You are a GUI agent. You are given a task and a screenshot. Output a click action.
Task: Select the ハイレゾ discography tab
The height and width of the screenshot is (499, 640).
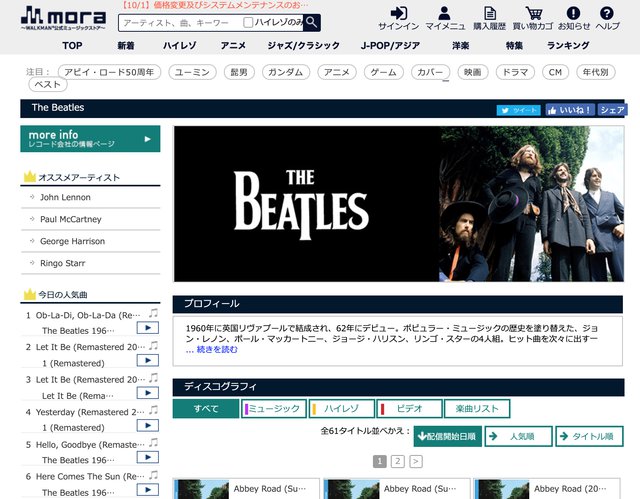coord(340,409)
